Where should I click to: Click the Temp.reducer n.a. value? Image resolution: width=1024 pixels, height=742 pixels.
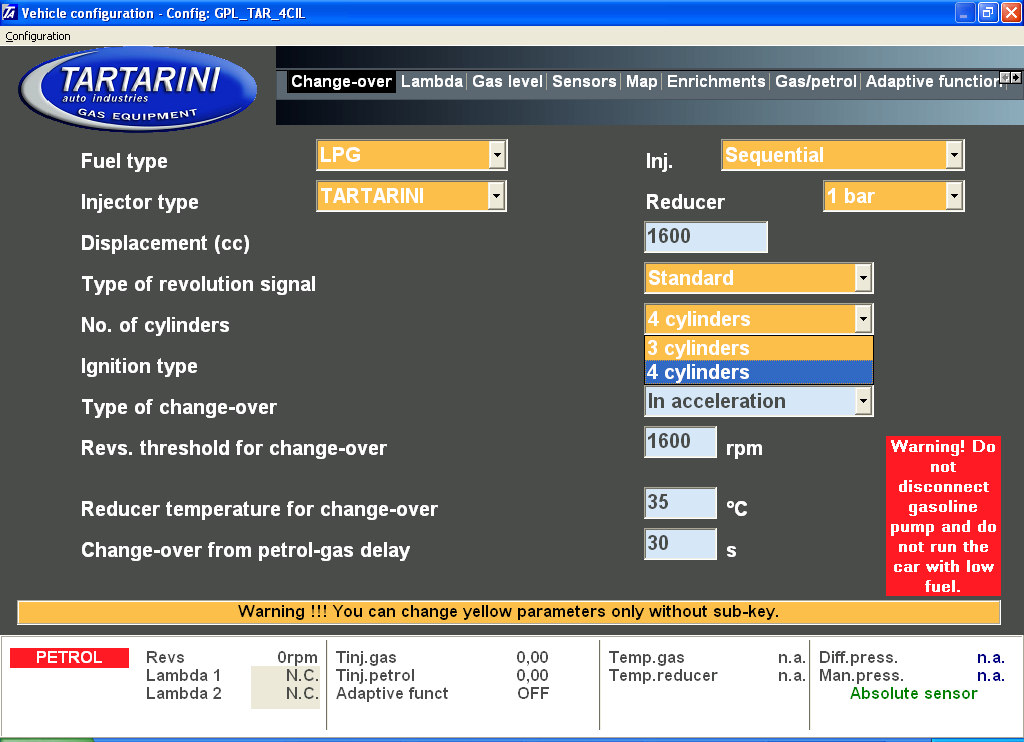click(x=792, y=675)
